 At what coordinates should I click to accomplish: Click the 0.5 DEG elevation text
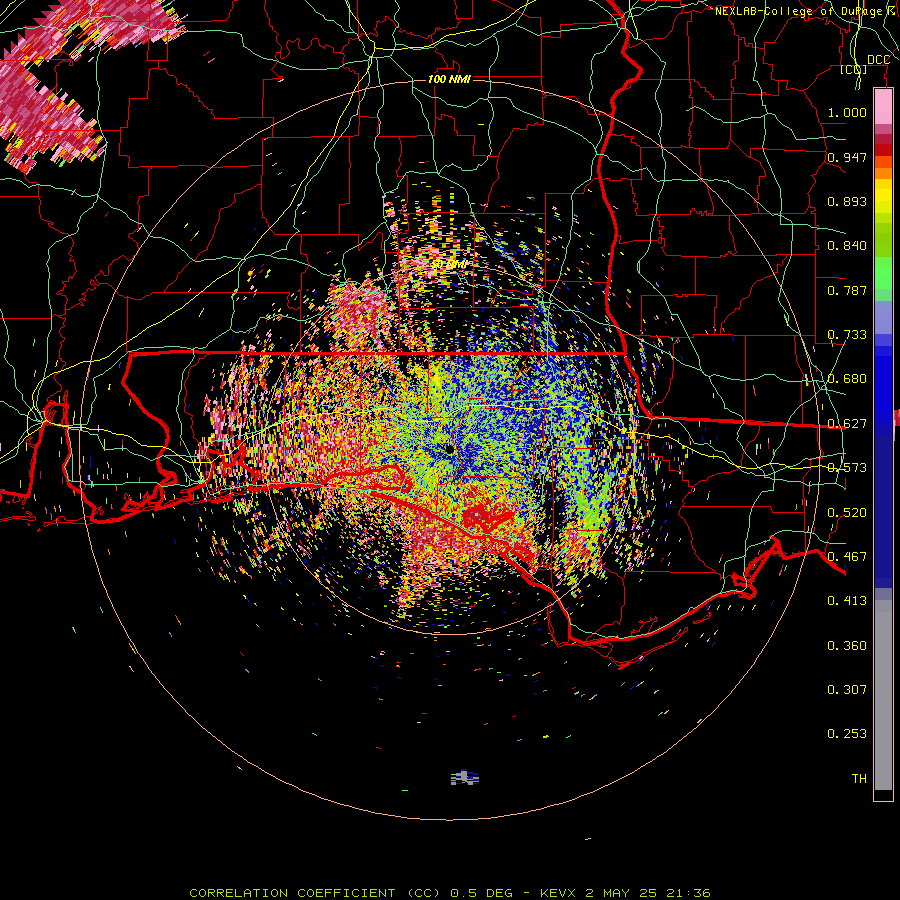[x=482, y=893]
